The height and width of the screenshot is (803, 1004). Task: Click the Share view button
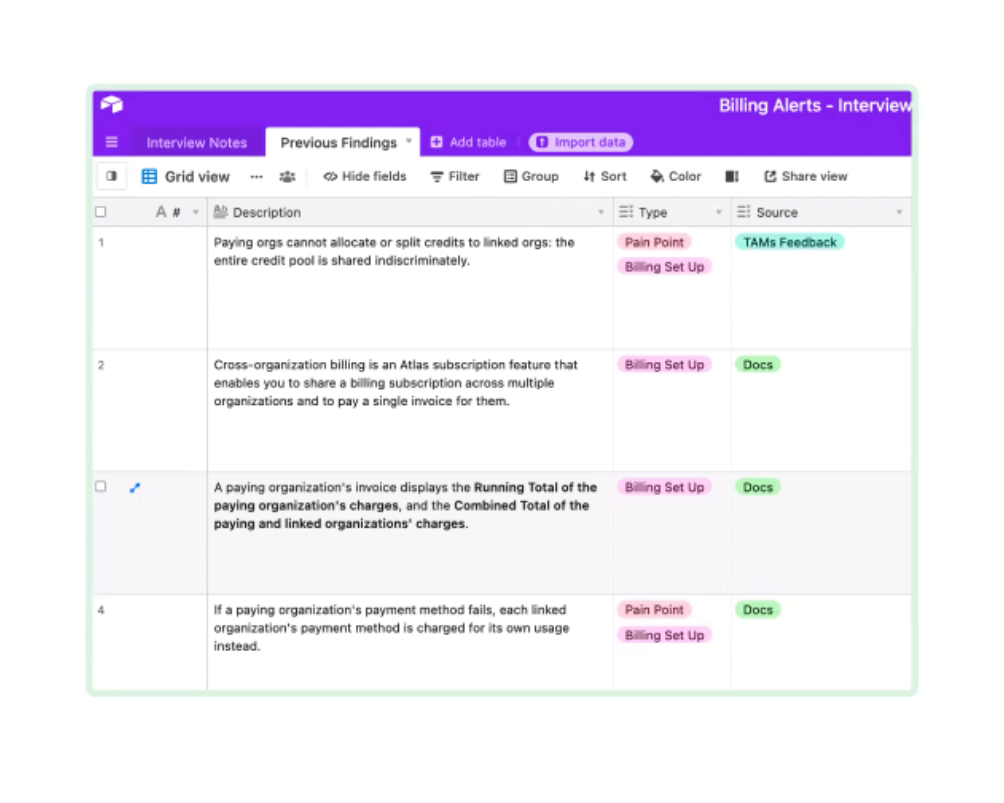coord(805,176)
